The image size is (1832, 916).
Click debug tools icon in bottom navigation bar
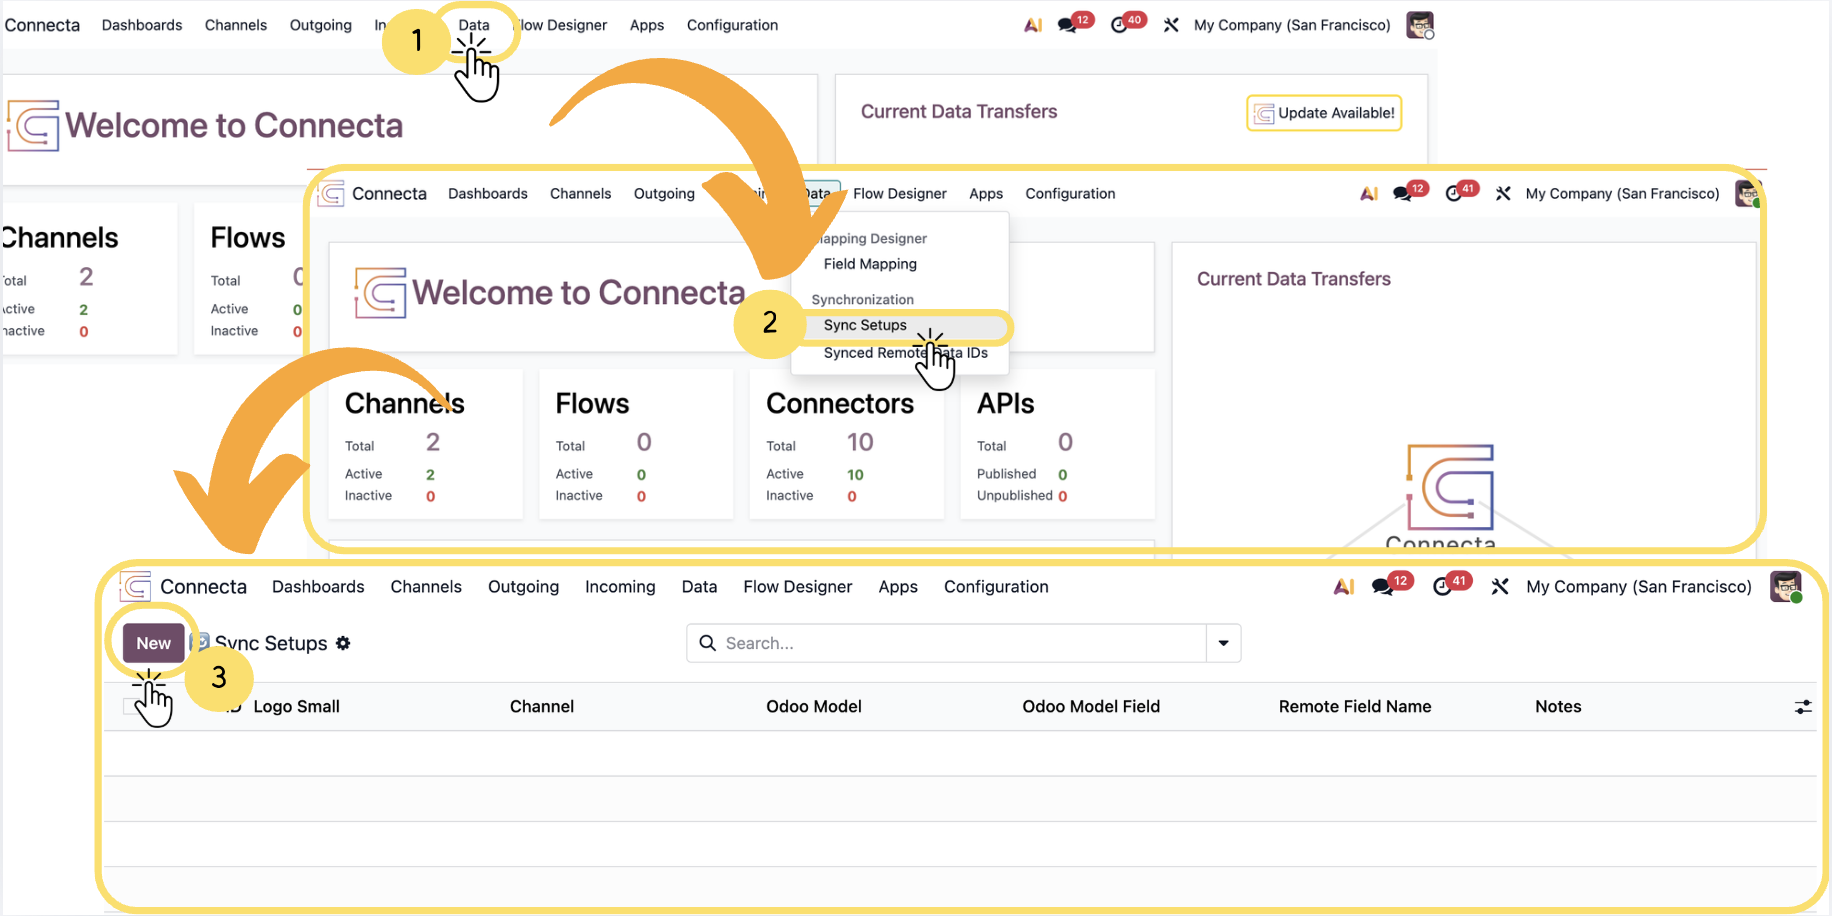(x=1499, y=587)
